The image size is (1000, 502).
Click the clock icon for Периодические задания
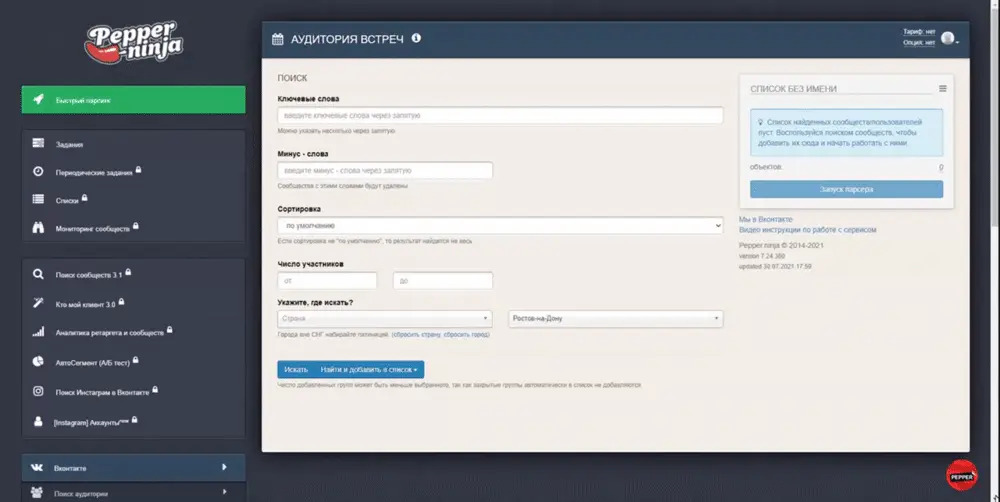(38, 172)
